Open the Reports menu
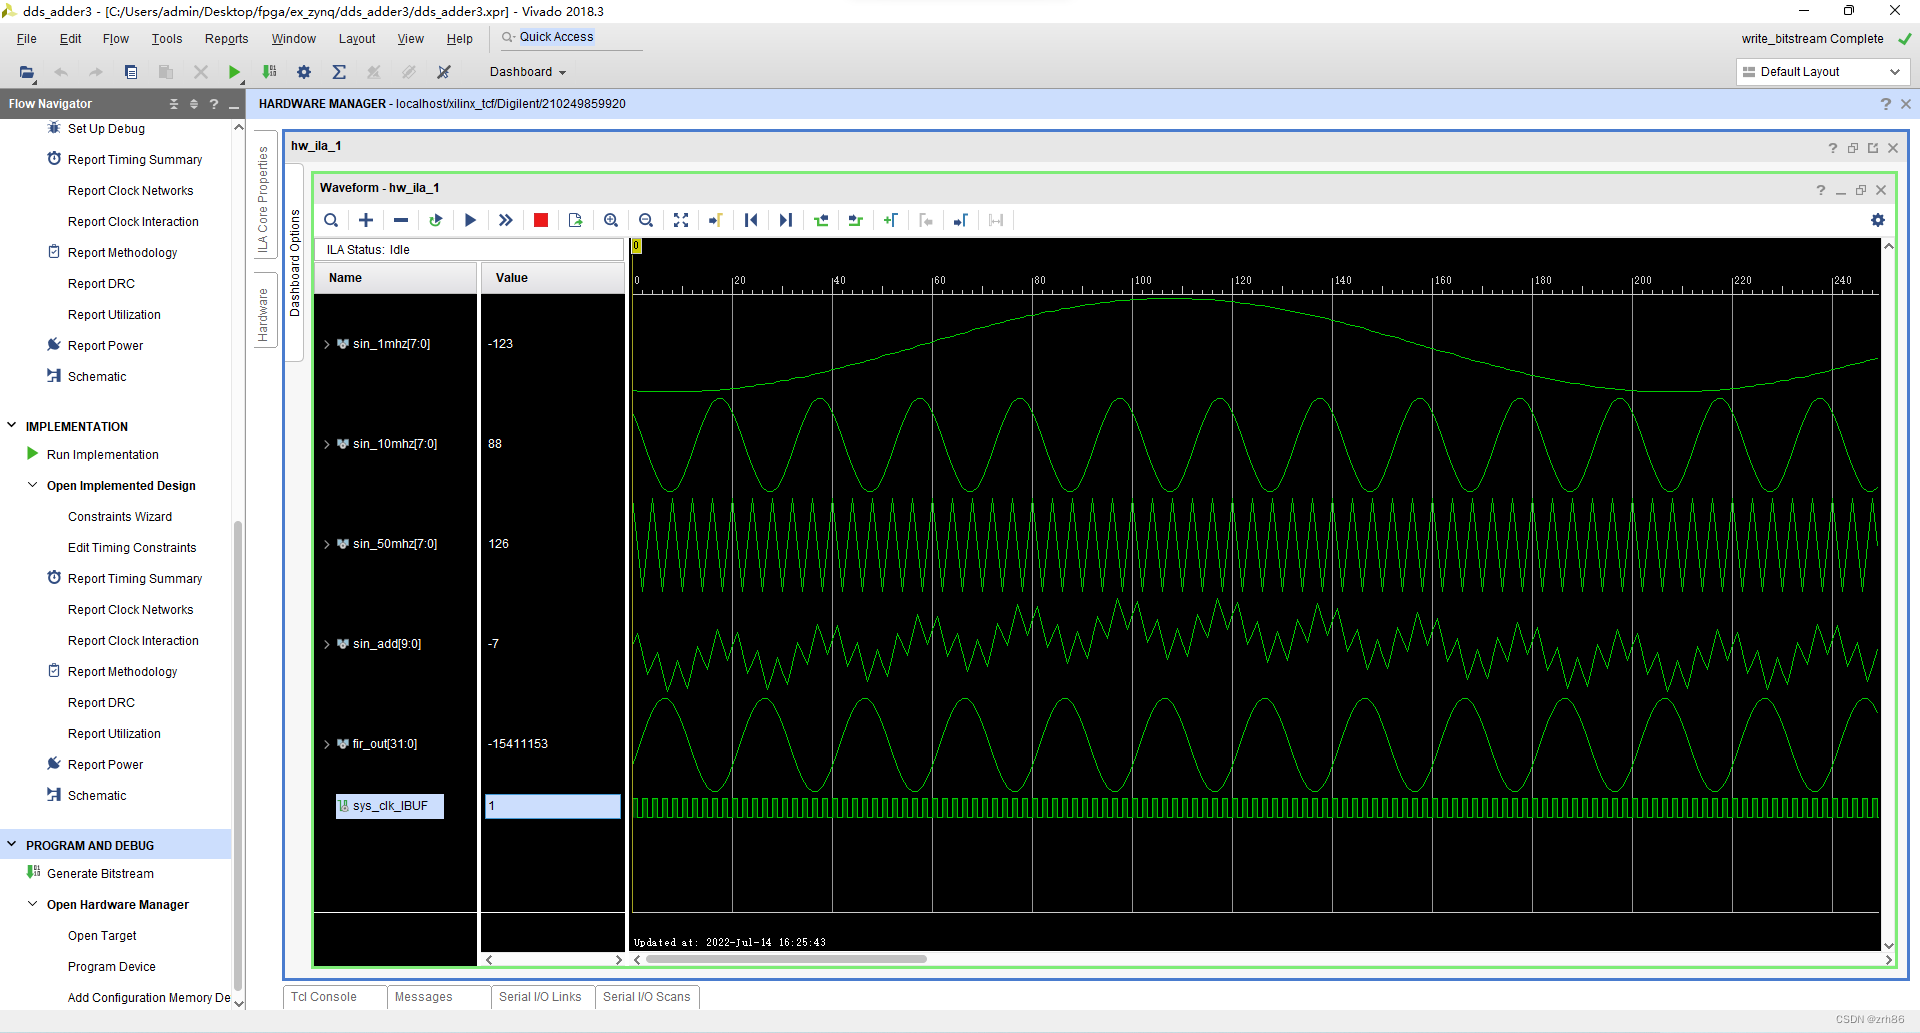1920x1033 pixels. pyautogui.click(x=226, y=39)
